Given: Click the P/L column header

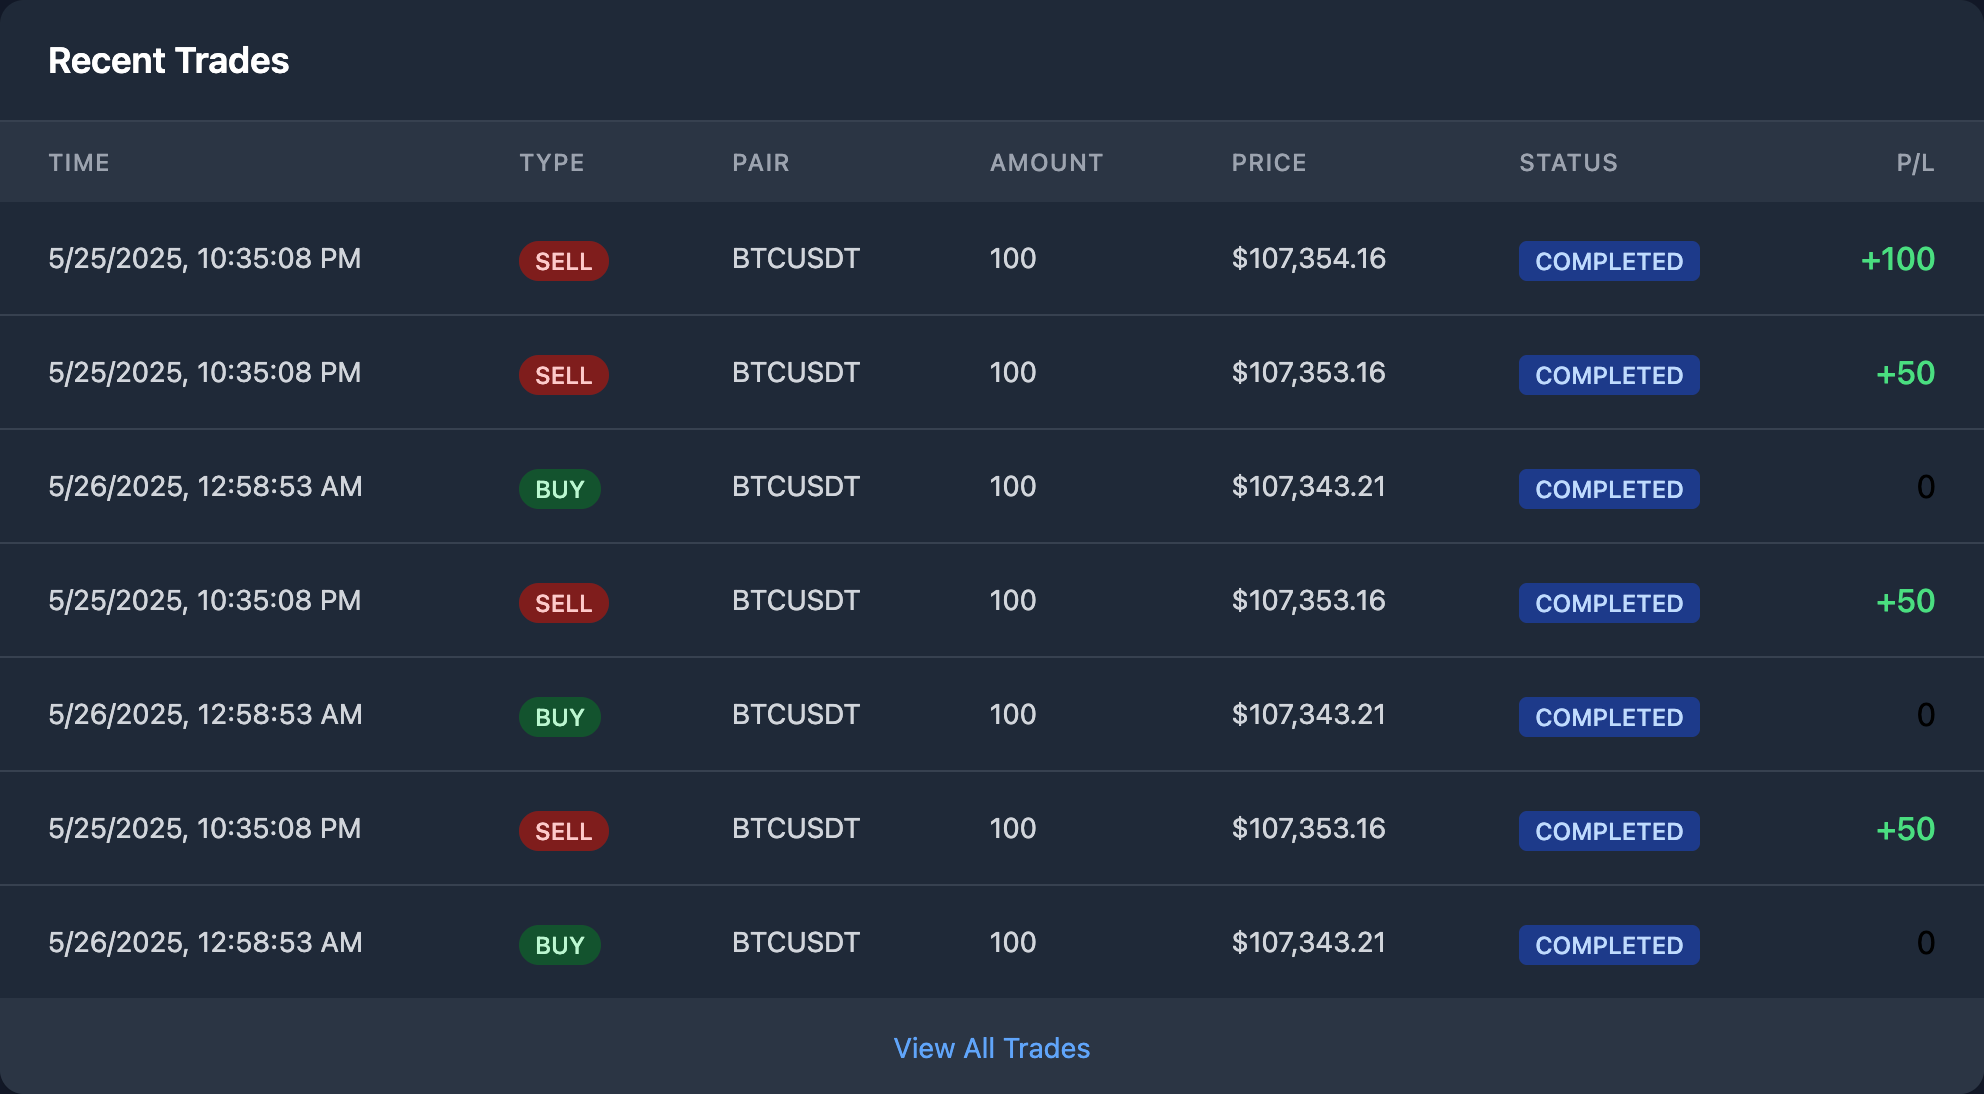Looking at the screenshot, I should coord(1915,163).
